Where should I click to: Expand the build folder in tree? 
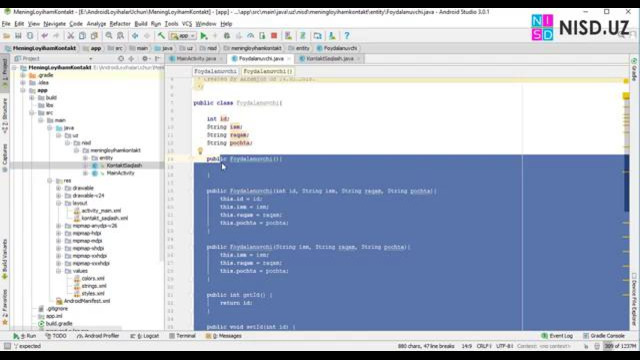32,98
